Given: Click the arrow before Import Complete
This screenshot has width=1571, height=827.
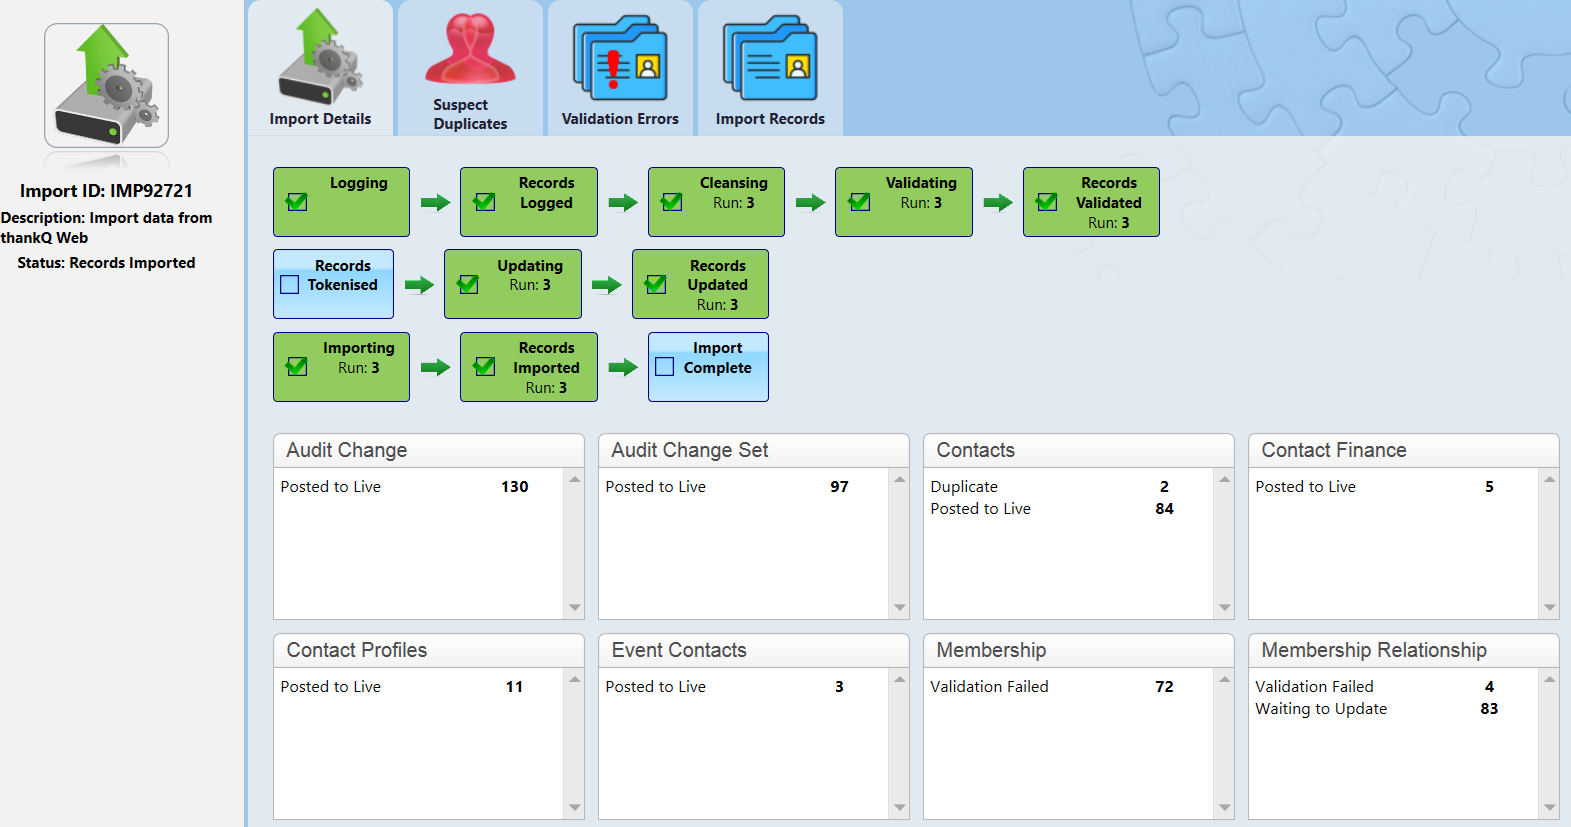Looking at the screenshot, I should coord(623,367).
